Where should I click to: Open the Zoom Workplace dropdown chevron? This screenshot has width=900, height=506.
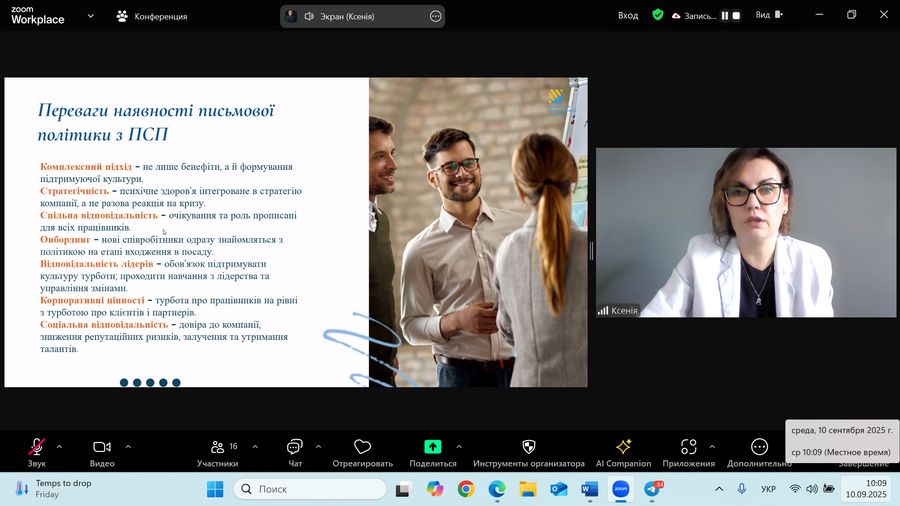click(91, 16)
